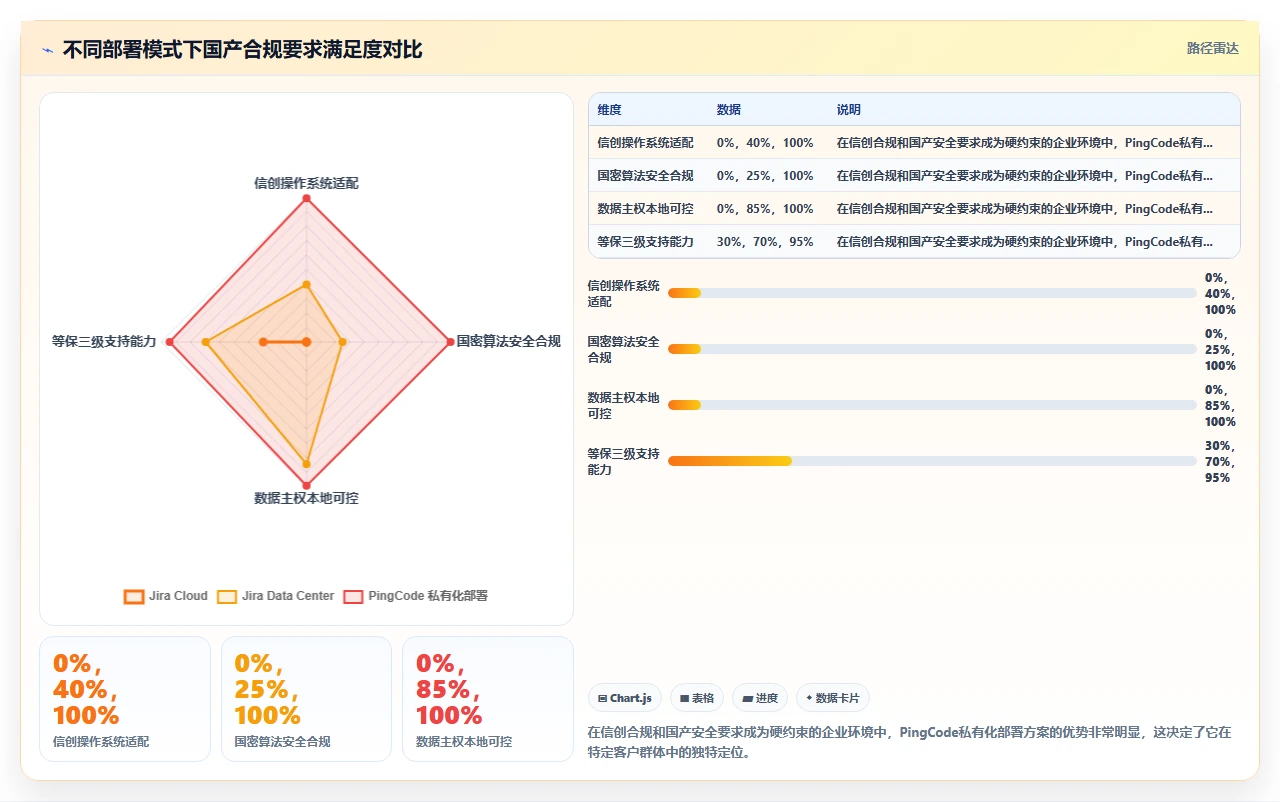Select 国密算法安全合规 cell in table

[646, 176]
